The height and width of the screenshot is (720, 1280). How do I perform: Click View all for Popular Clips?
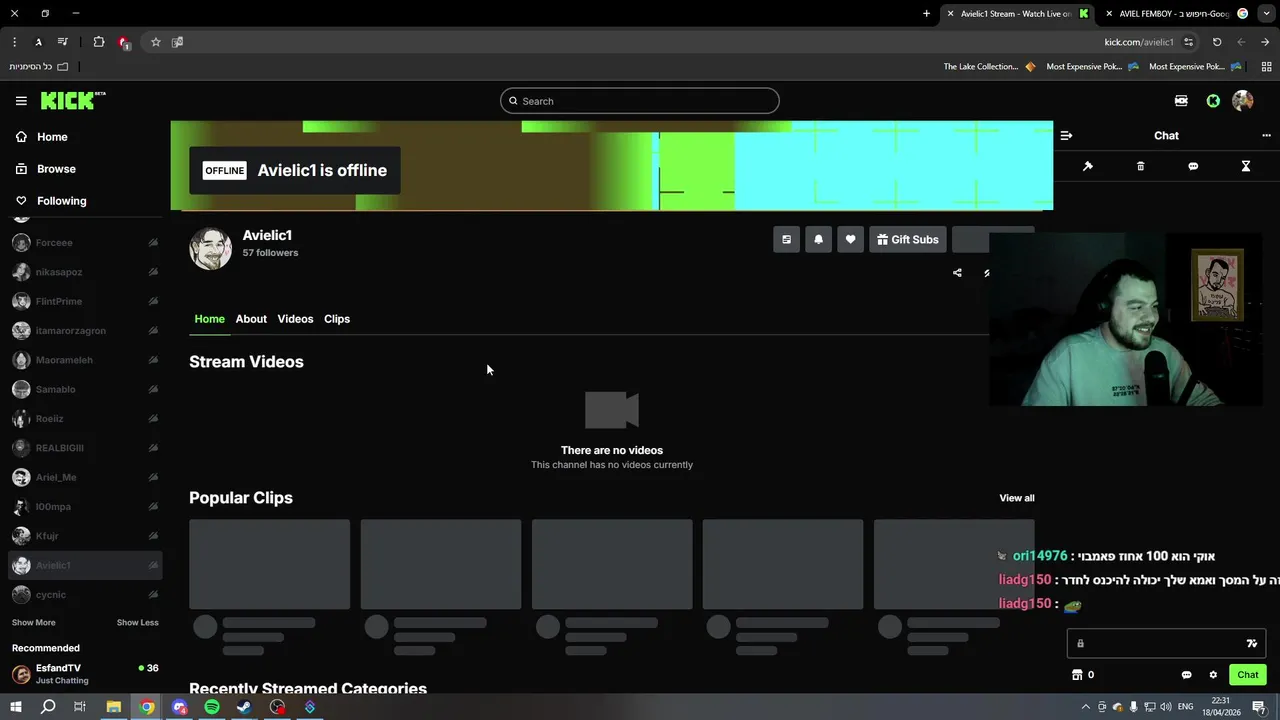1016,498
